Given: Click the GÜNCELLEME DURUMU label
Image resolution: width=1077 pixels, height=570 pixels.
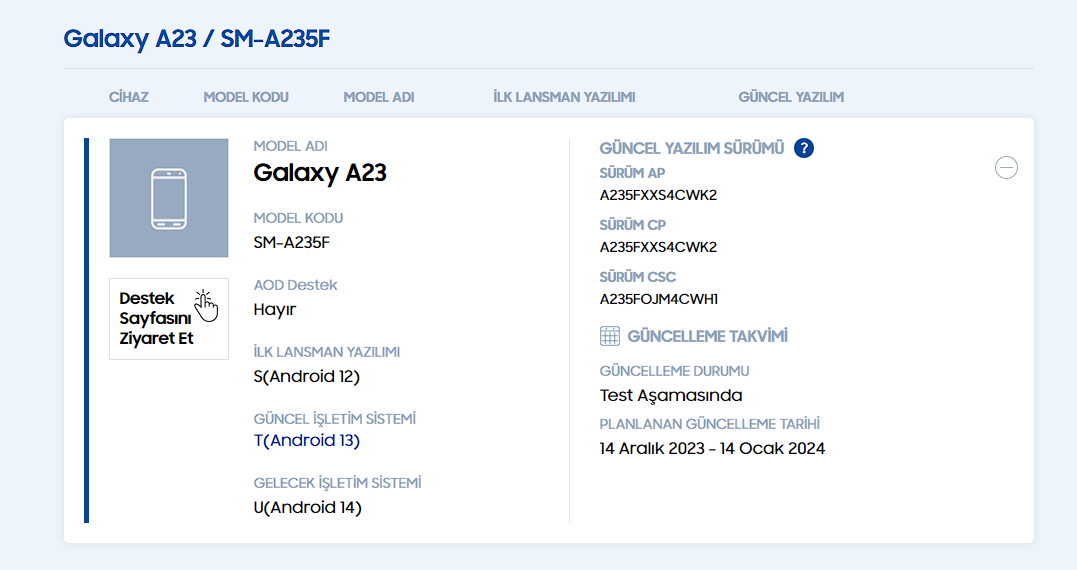Looking at the screenshot, I should pyautogui.click(x=674, y=371).
